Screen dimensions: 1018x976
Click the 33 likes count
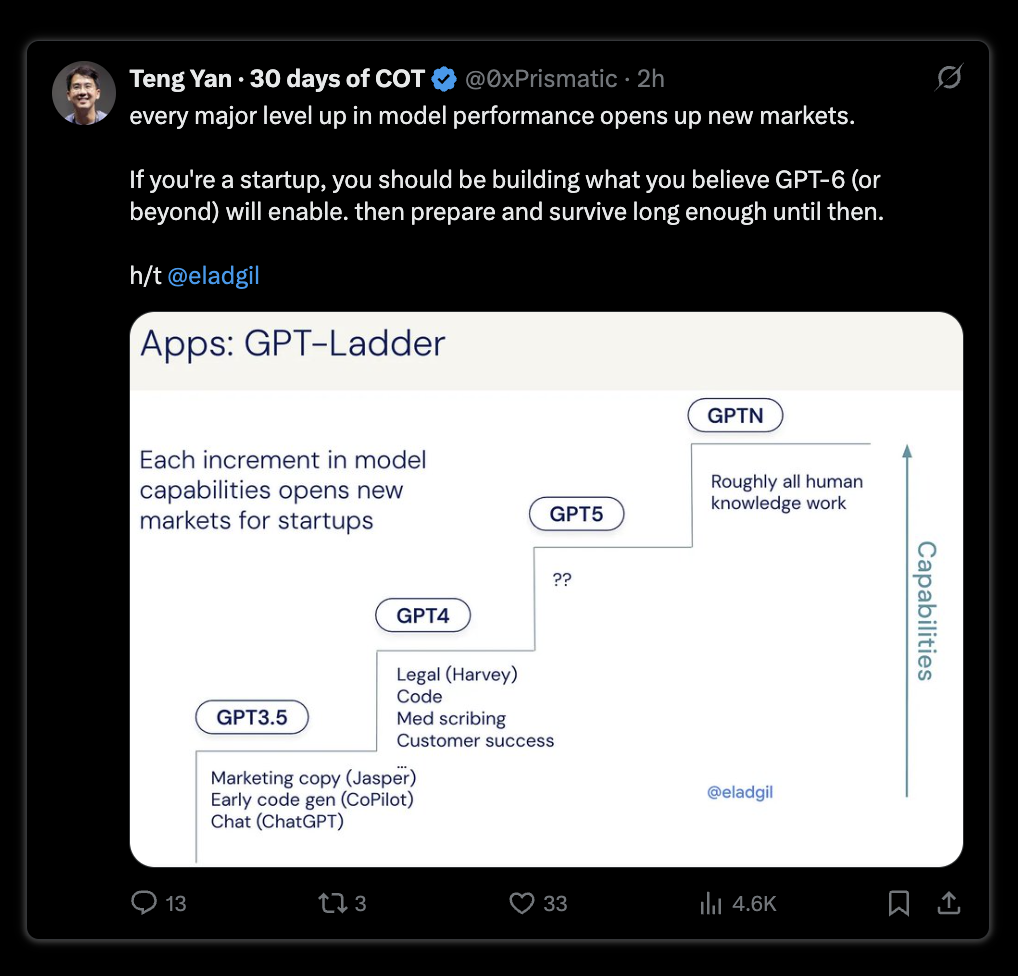tap(555, 903)
